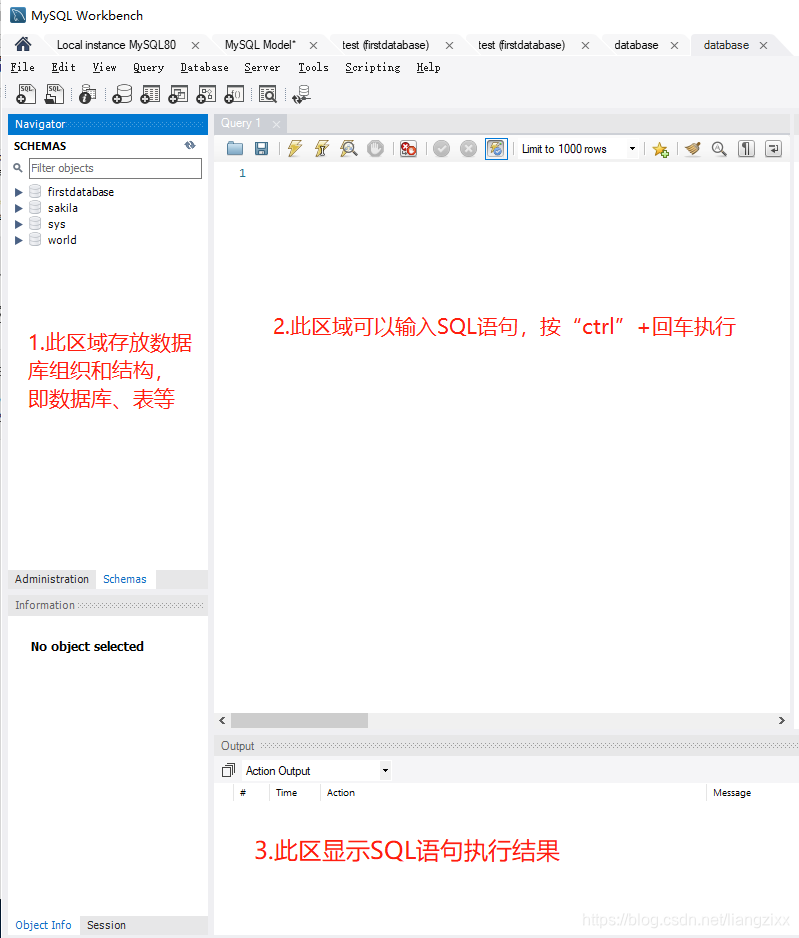Open the File menu
The width and height of the screenshot is (799, 938).
(x=23, y=68)
